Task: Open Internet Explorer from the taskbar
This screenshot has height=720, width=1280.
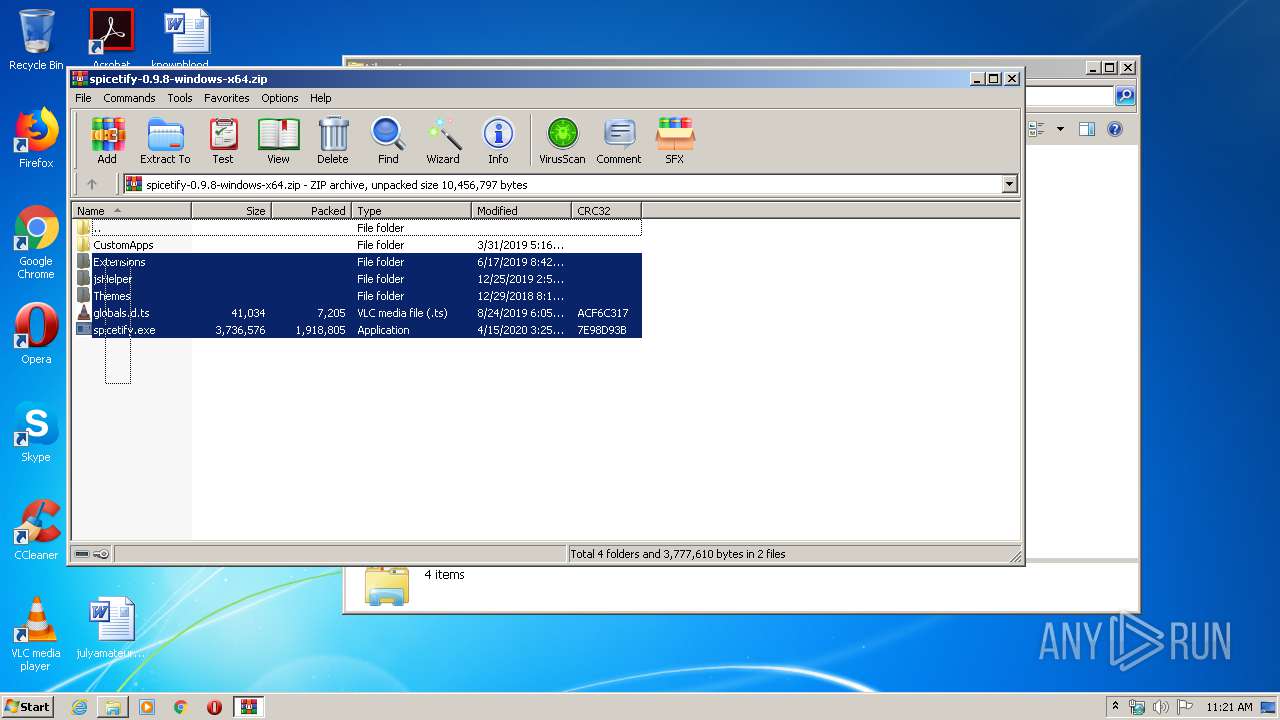Action: point(79,707)
